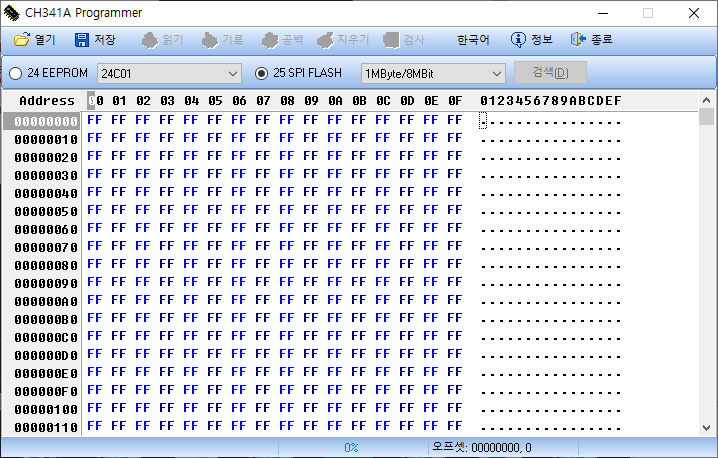This screenshot has height=458, width=718.
Task: Select address row 000000F0
Action: [x=46, y=392]
